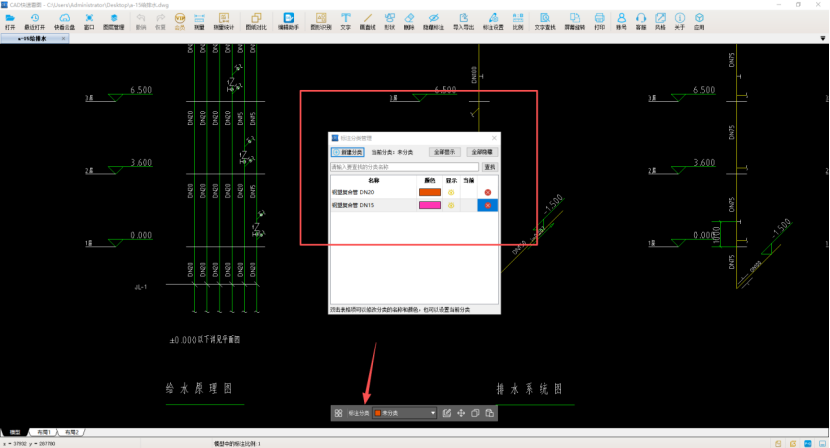Select the 删除 eraser tool

[410, 20]
